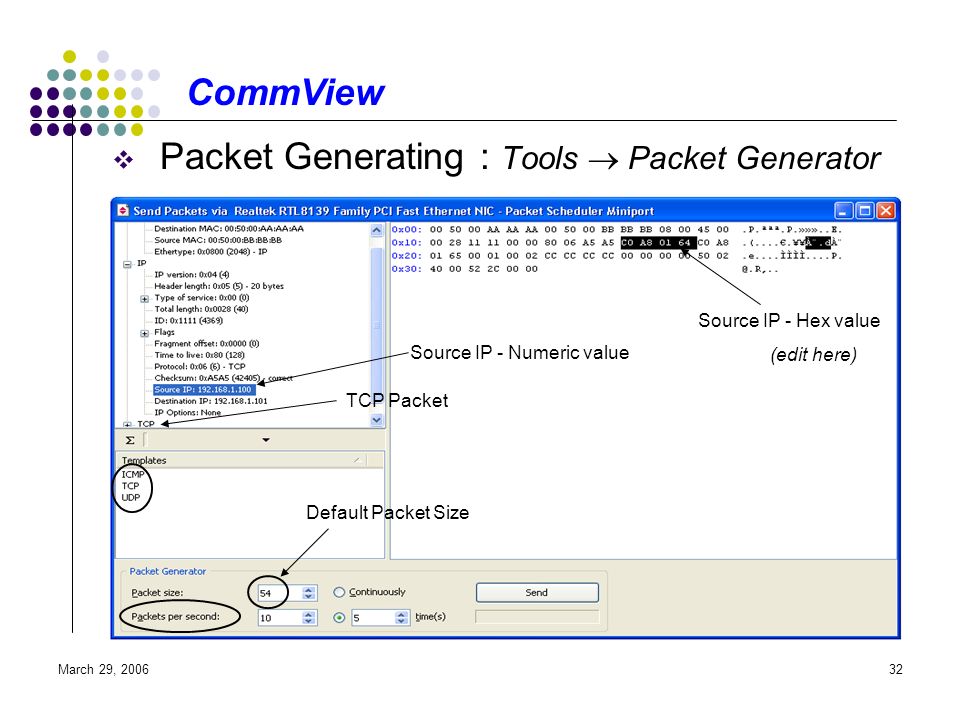
Task: Click the hex offset 0x00: label
Action: coord(407,230)
